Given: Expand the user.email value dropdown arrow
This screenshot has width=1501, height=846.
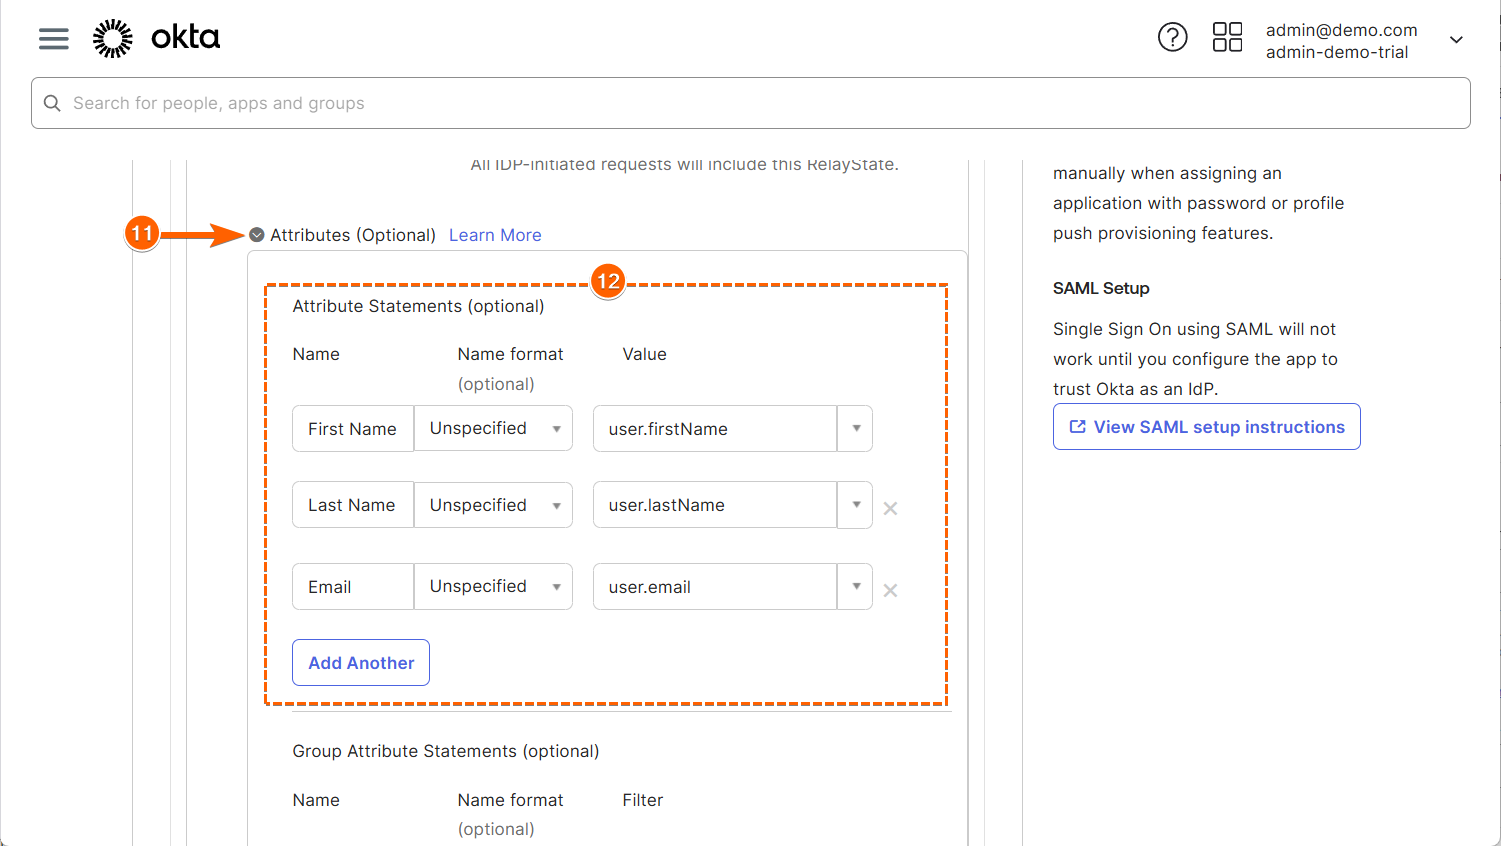Looking at the screenshot, I should click(x=856, y=587).
